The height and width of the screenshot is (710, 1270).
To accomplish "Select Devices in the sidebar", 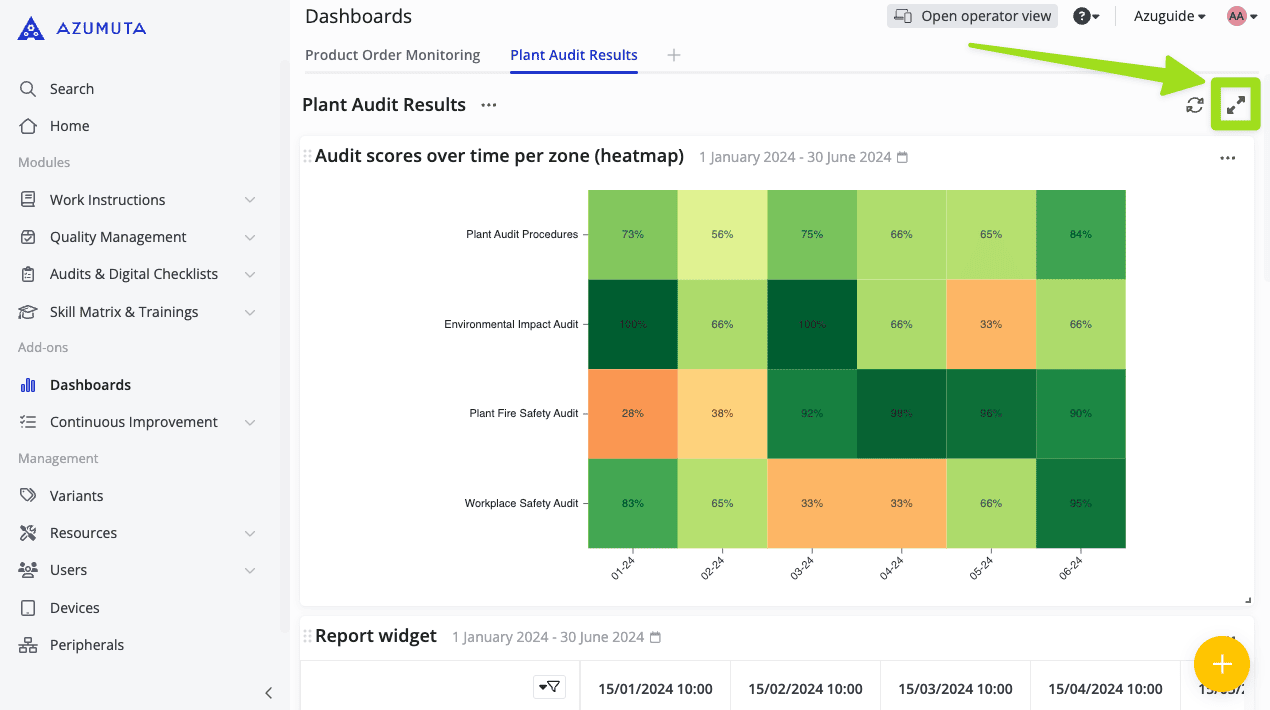I will click(x=74, y=608).
